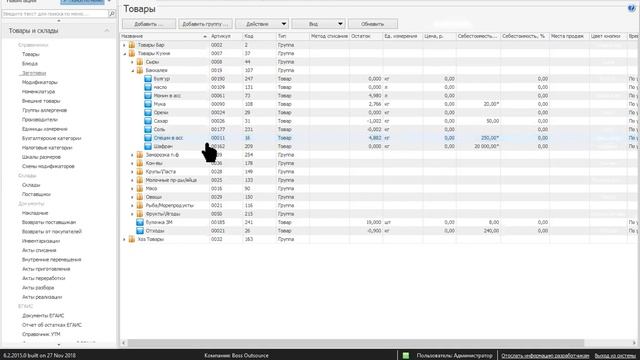Screen dimensions: 640x360
Task: Open Акты списания in navigation menu
Action: coord(39,251)
